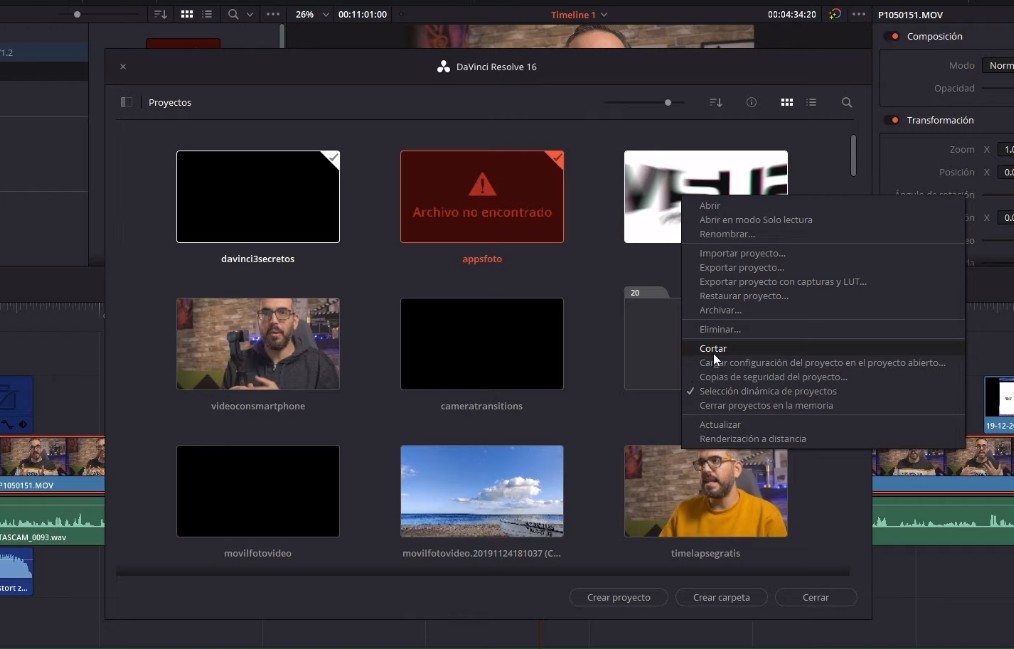This screenshot has width=1014, height=649.
Task: Switch project manager to list view
Action: point(811,102)
